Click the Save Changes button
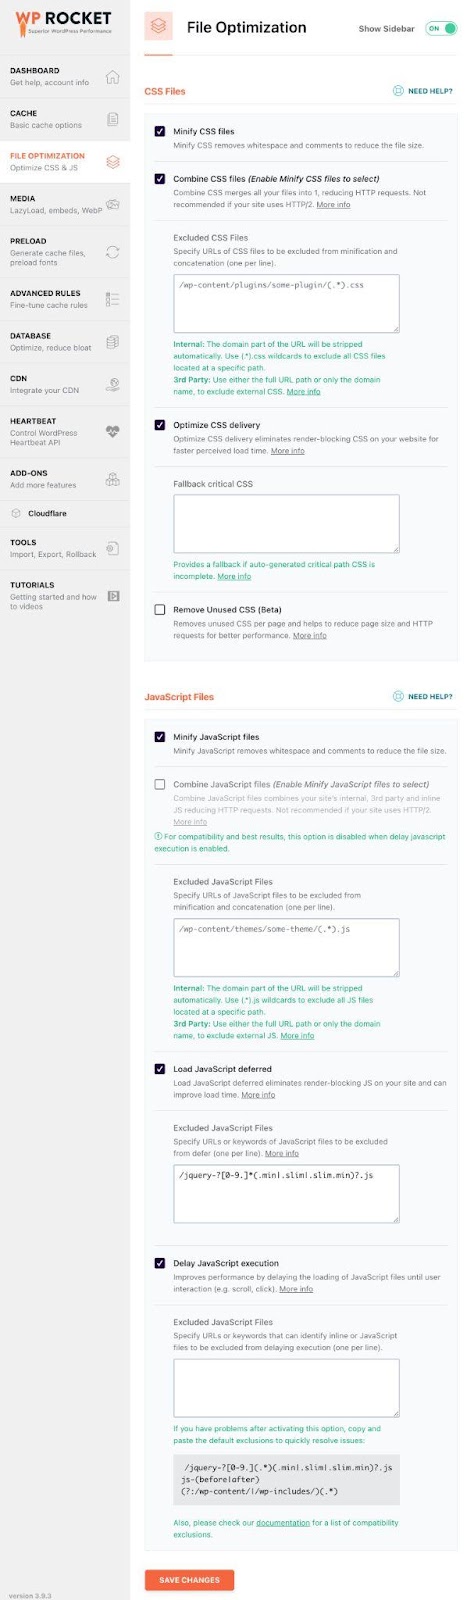The height and width of the screenshot is (1600, 467). [x=189, y=1580]
